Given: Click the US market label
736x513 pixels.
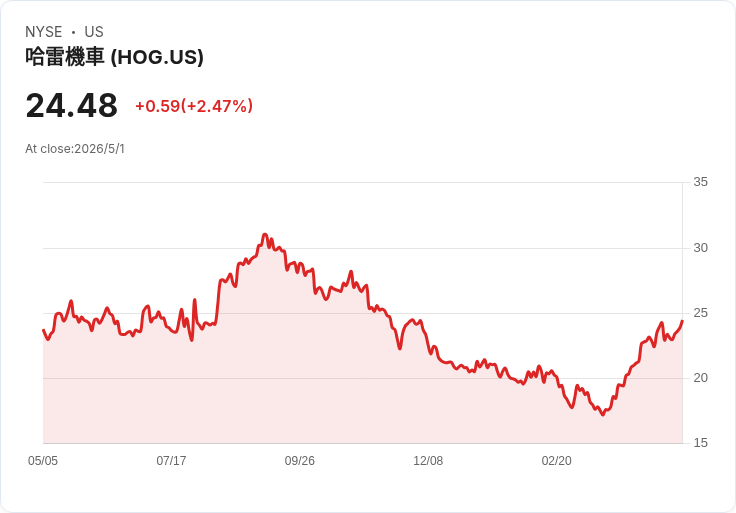Looking at the screenshot, I should 94,32.
